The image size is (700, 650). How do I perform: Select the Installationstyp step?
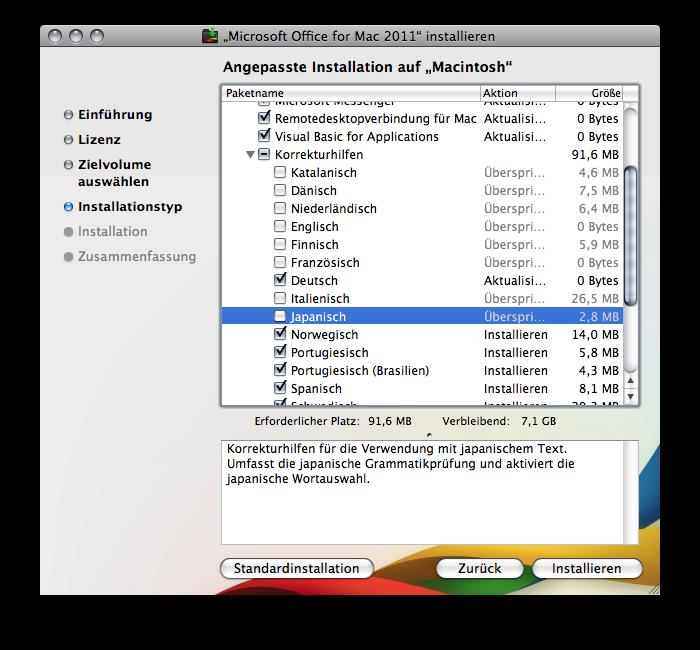click(x=130, y=207)
